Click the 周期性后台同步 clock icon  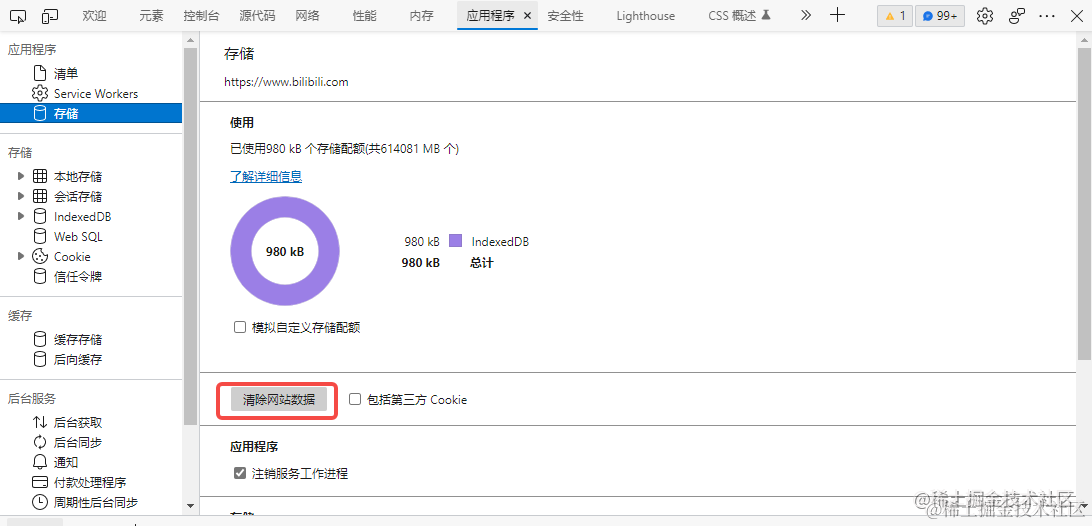(x=40, y=502)
